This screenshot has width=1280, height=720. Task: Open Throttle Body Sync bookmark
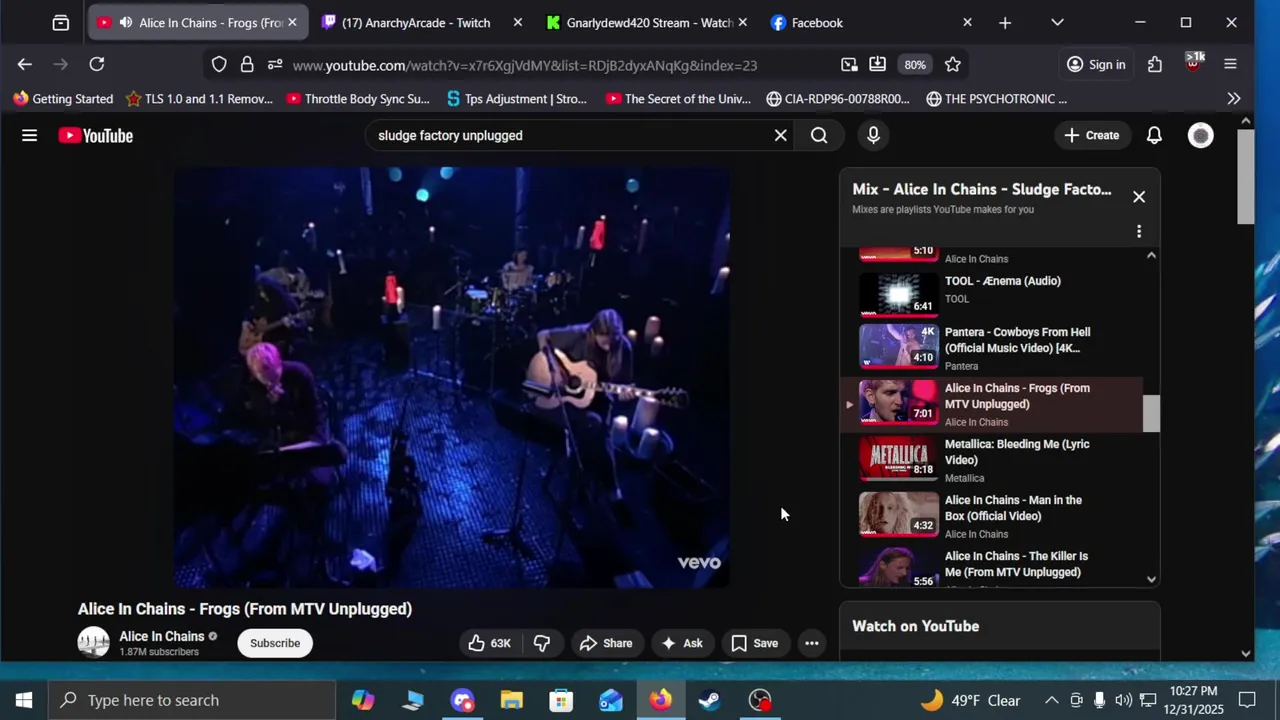[x=357, y=98]
